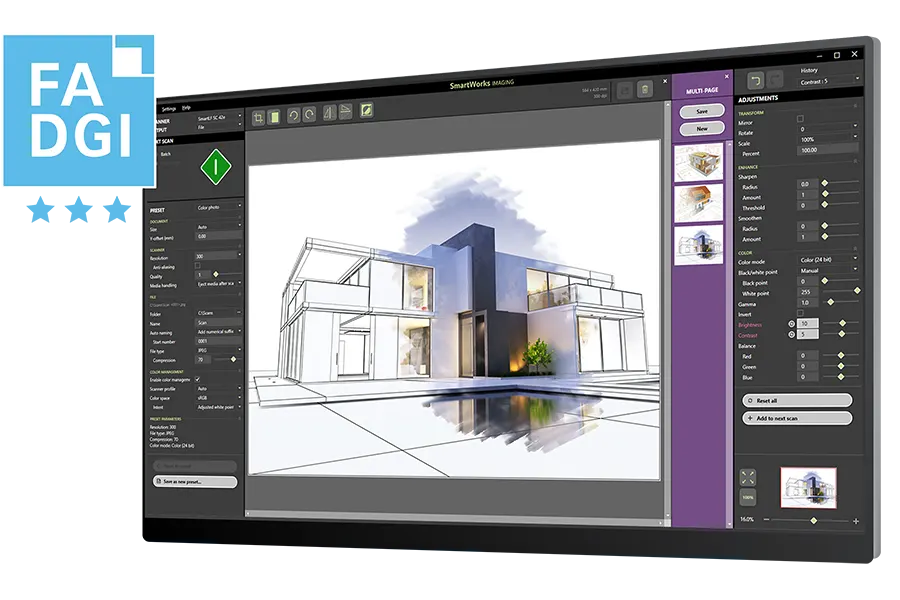The width and height of the screenshot is (900, 600).
Task: Expand the History dropdown showing Contrast
Action: (x=829, y=81)
